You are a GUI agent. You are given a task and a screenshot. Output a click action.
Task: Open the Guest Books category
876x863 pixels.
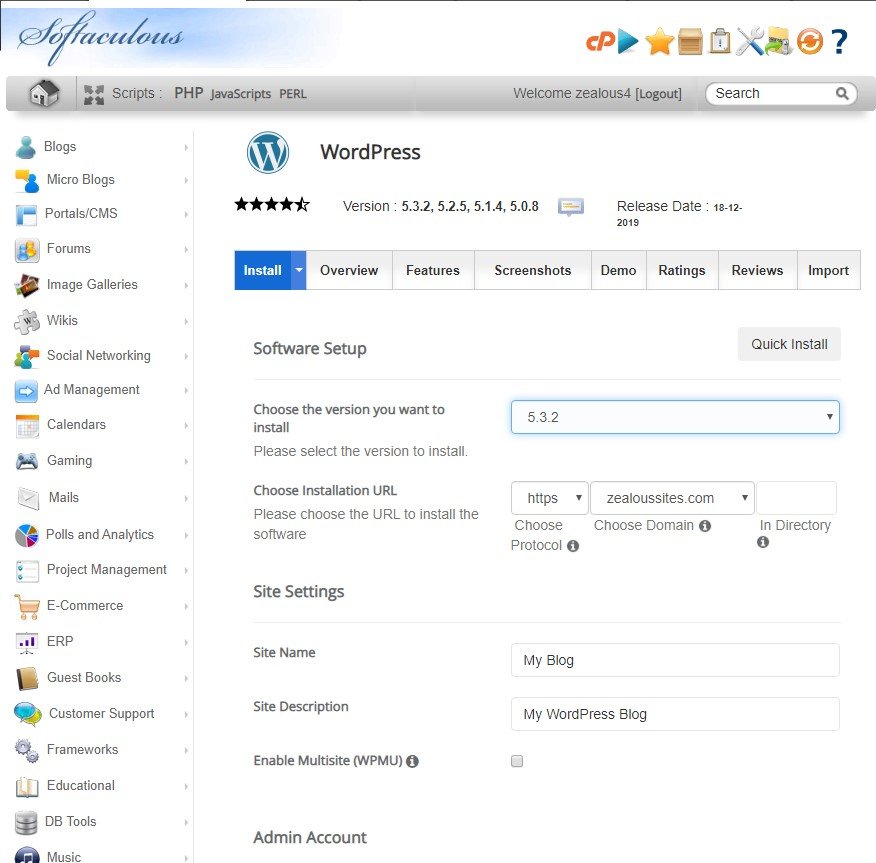pos(84,678)
